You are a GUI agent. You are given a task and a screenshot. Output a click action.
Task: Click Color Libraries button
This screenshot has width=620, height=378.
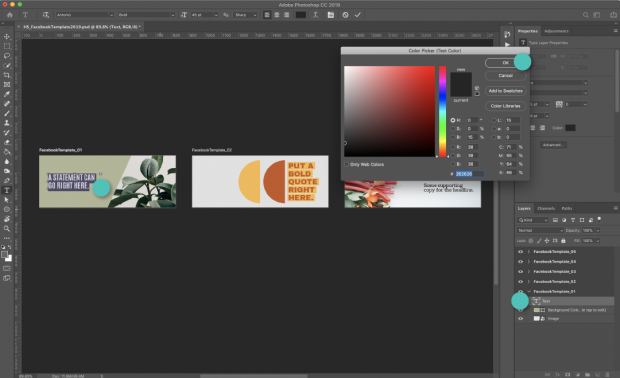[505, 106]
